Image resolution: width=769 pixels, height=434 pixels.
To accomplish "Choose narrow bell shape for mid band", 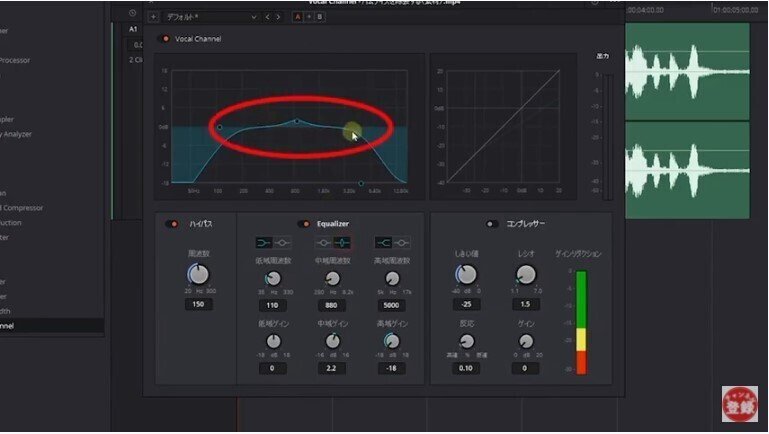I will pyautogui.click(x=342, y=243).
